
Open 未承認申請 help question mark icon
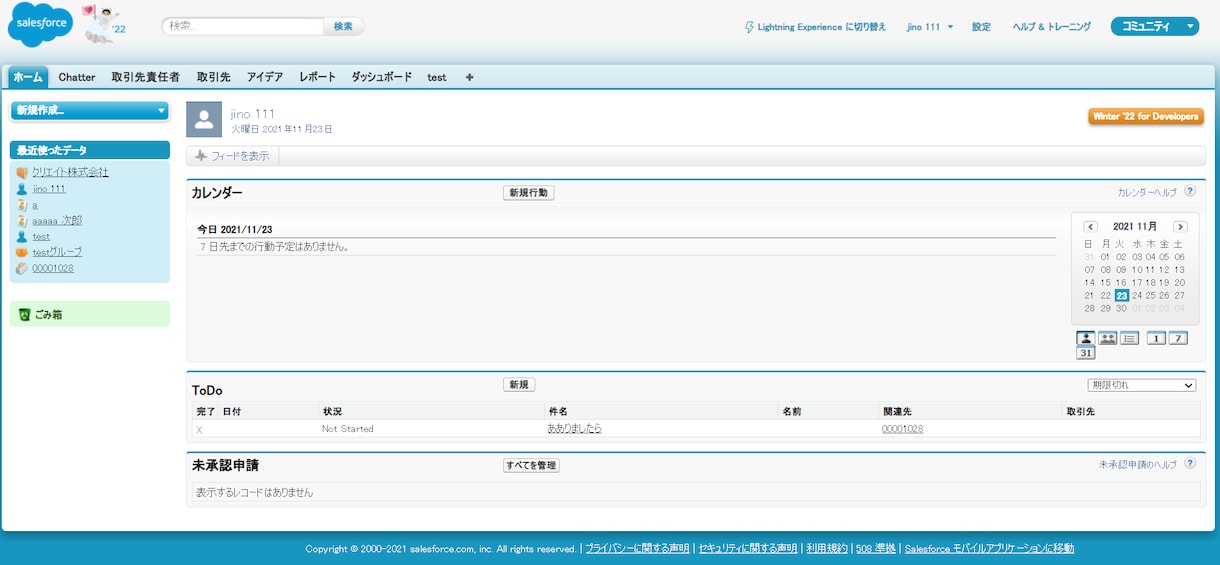[x=1190, y=464]
